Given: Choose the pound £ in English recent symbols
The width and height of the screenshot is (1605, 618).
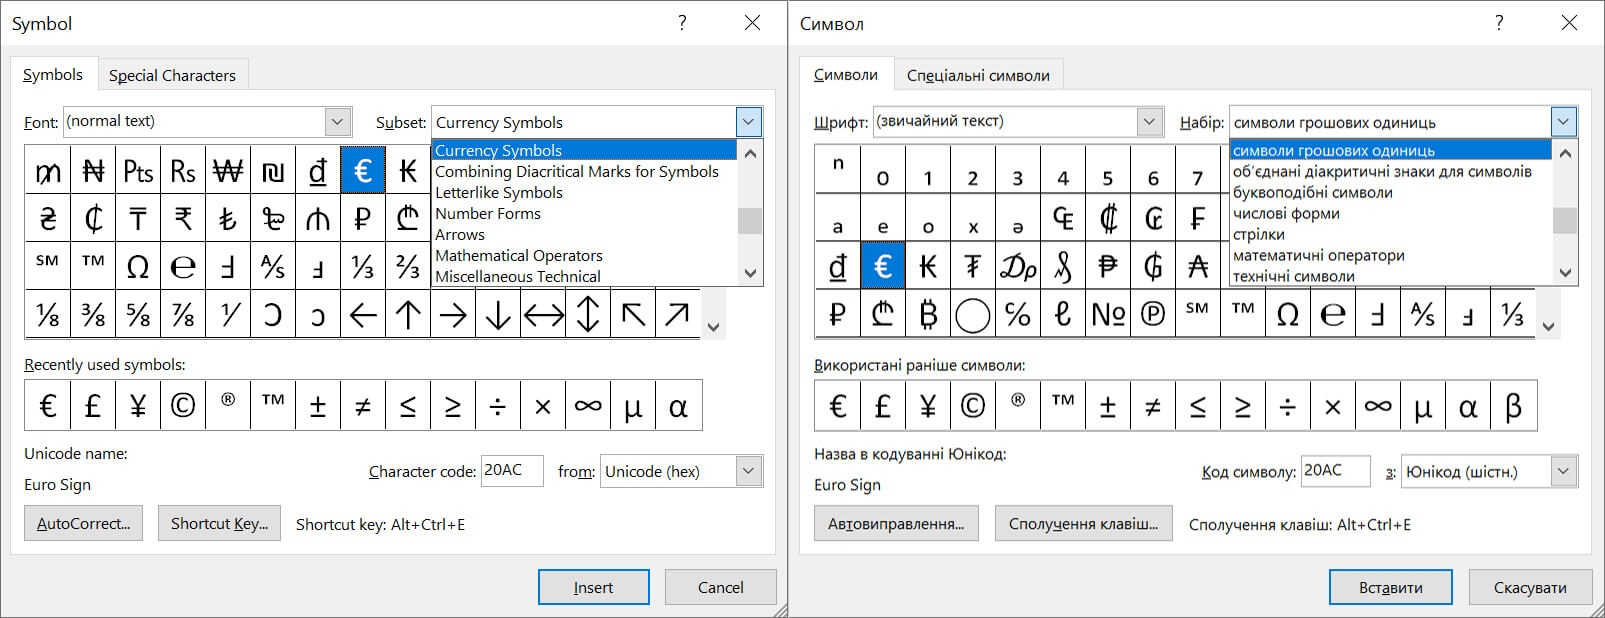Looking at the screenshot, I should [x=93, y=406].
